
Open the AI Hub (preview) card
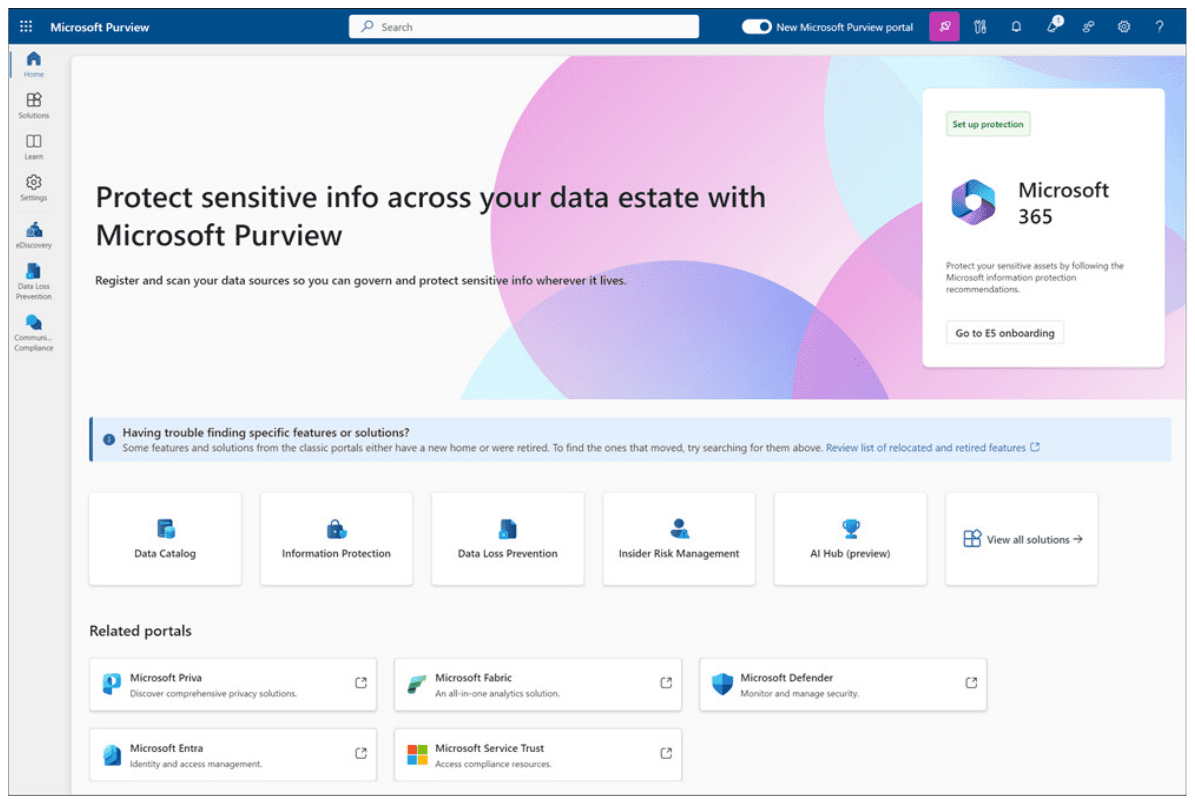(851, 539)
